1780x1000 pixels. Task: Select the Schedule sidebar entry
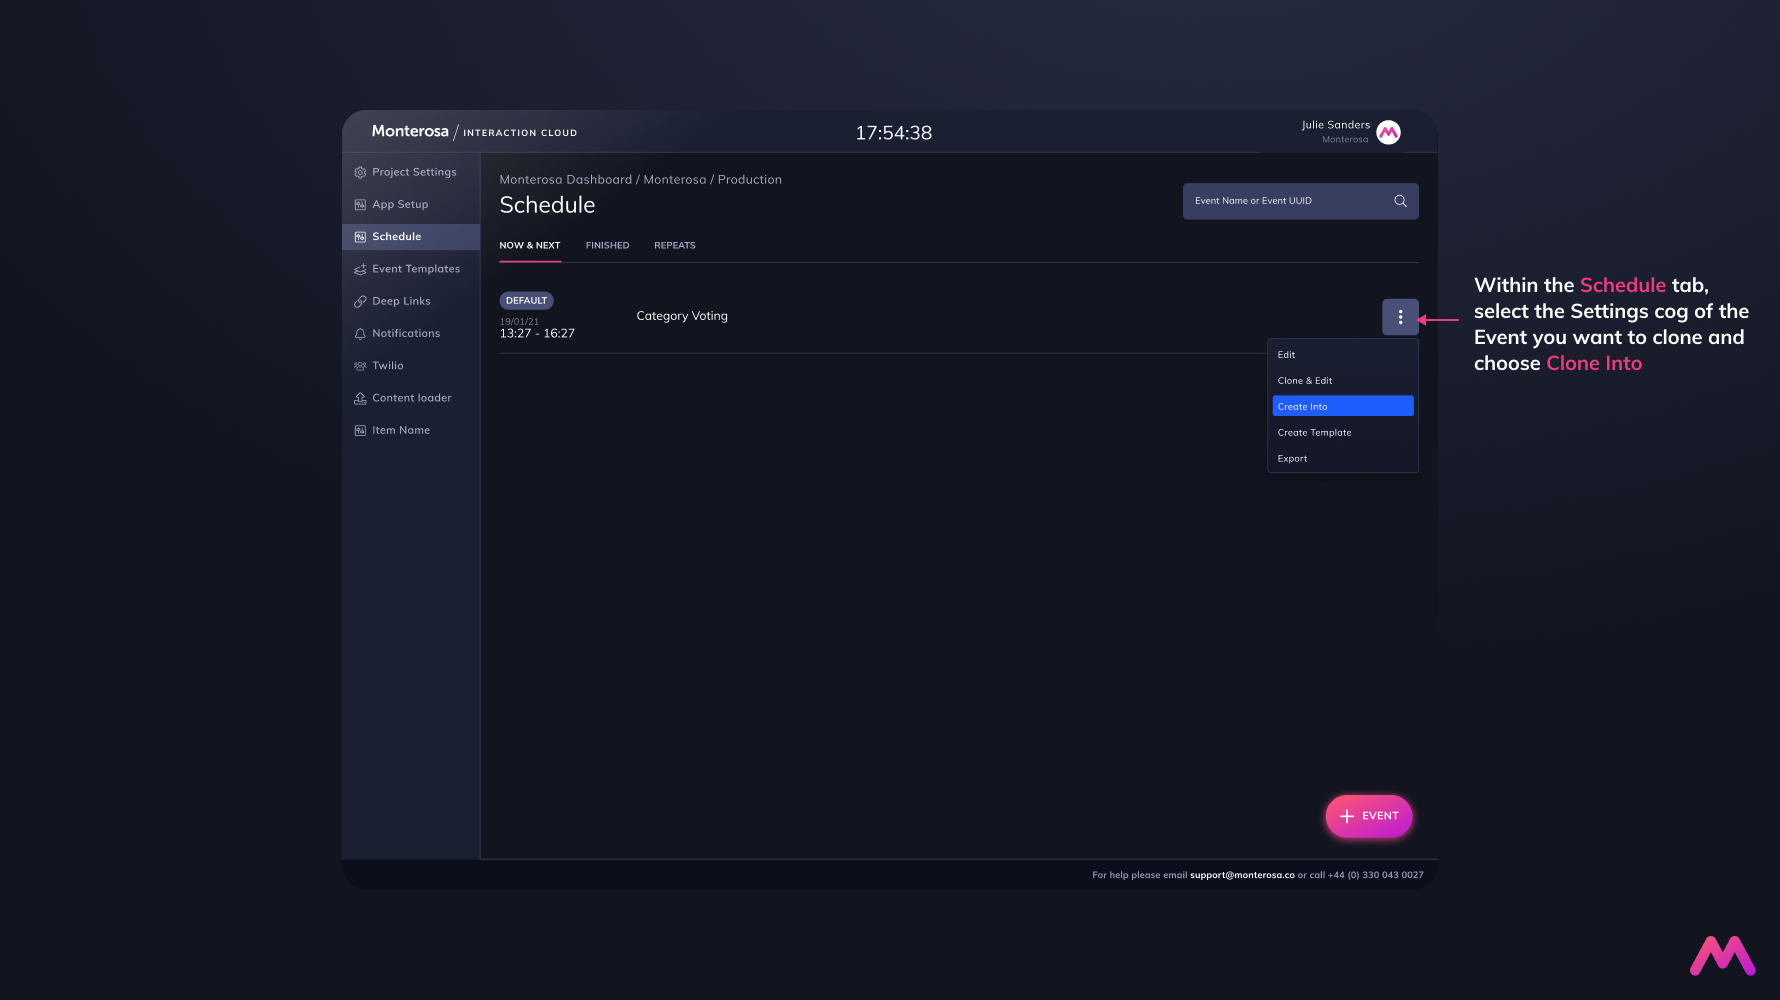(x=411, y=237)
